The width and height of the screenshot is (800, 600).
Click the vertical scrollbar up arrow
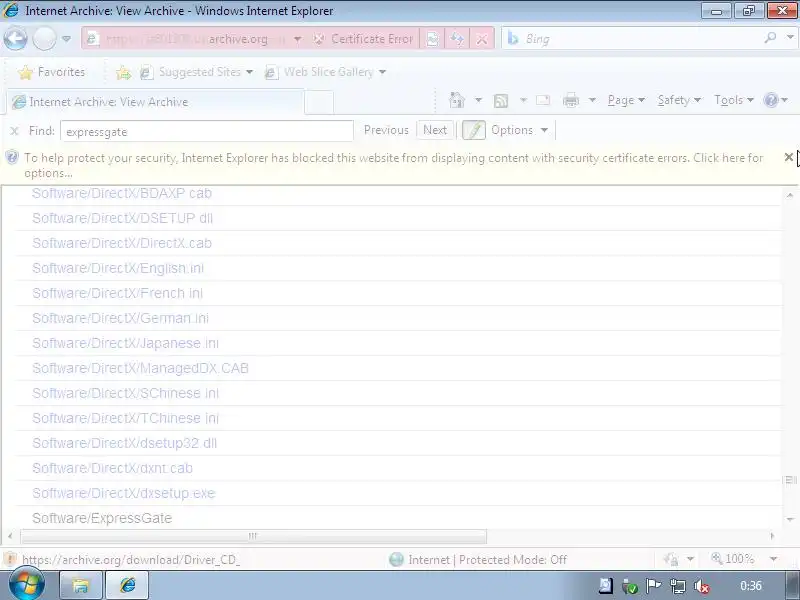pos(790,195)
